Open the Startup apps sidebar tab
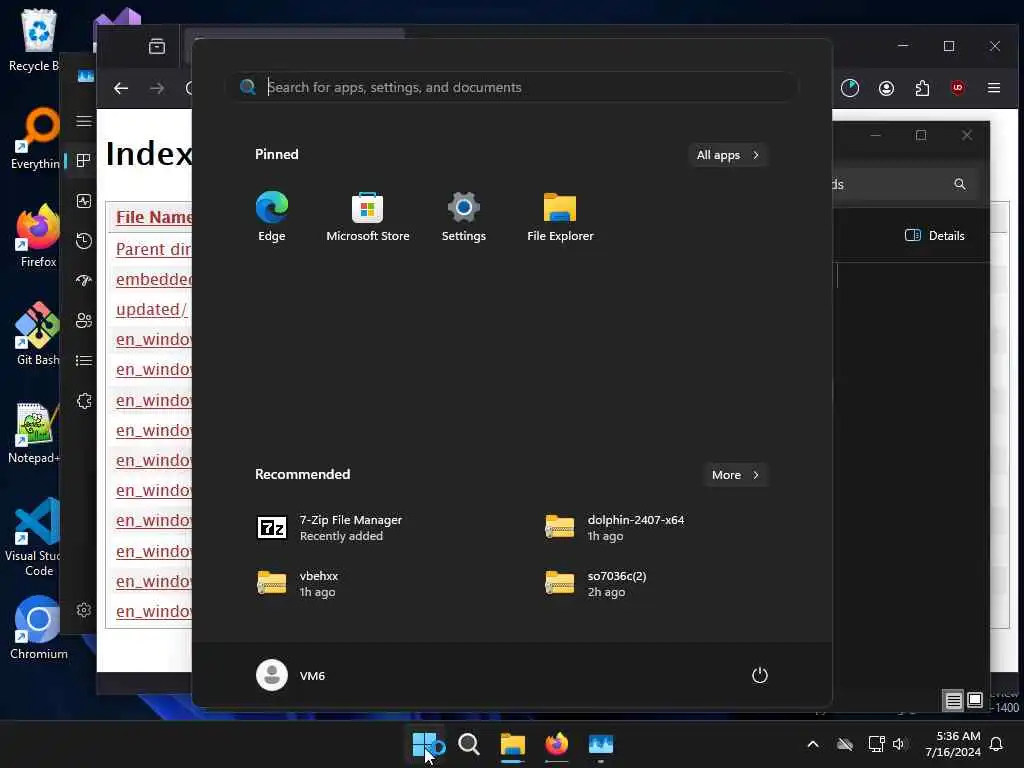This screenshot has width=1024, height=768. point(84,281)
